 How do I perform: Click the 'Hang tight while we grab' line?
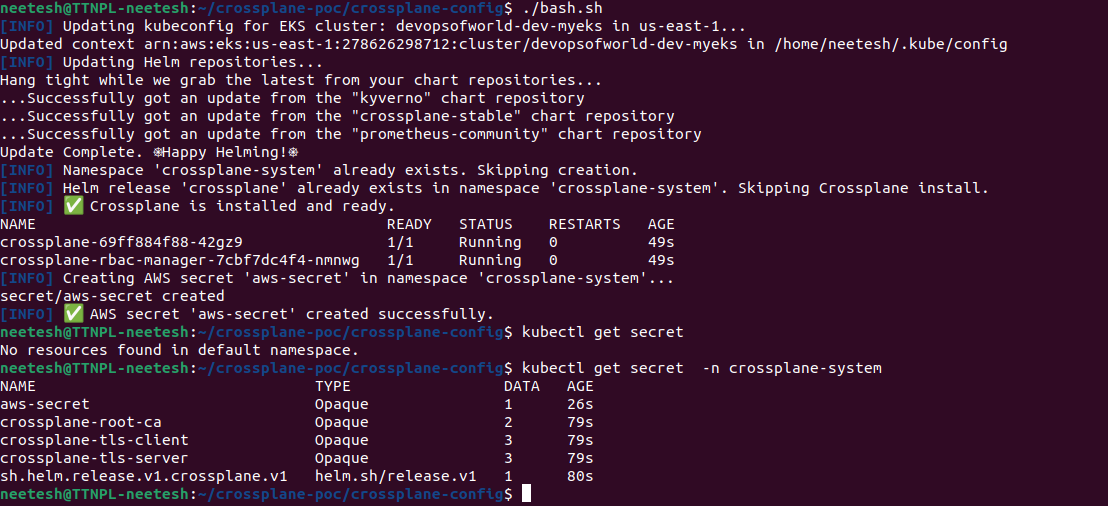click(301, 80)
